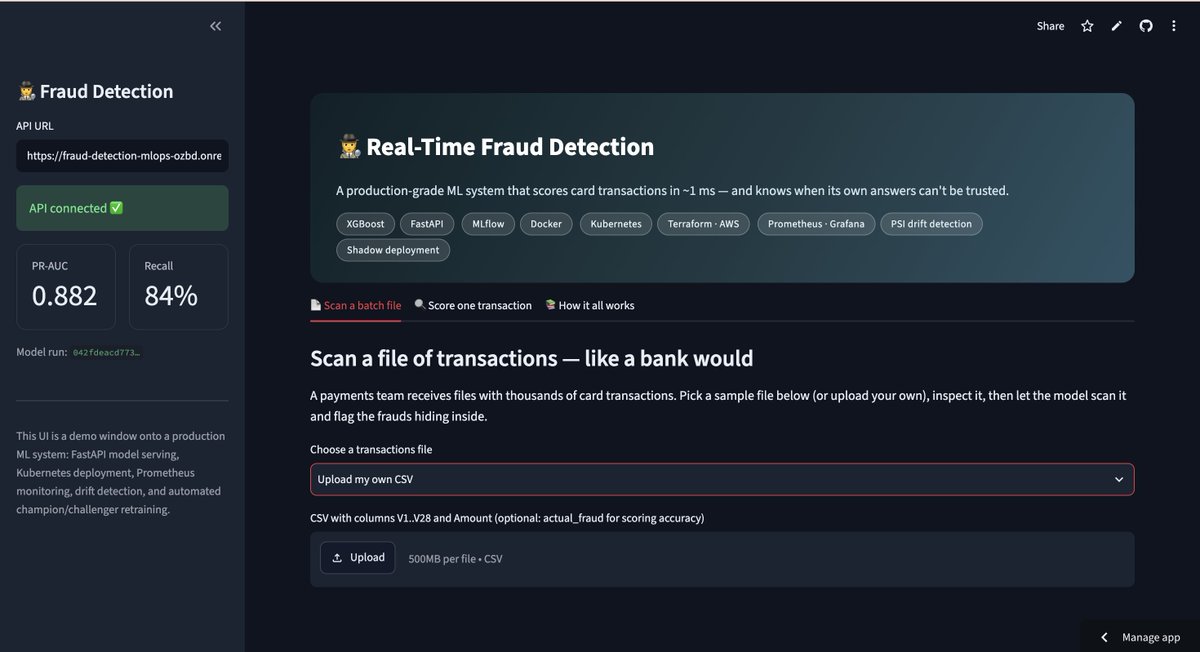Click the Fraud Detection sidebar title
The image size is (1200, 652).
[x=96, y=91]
